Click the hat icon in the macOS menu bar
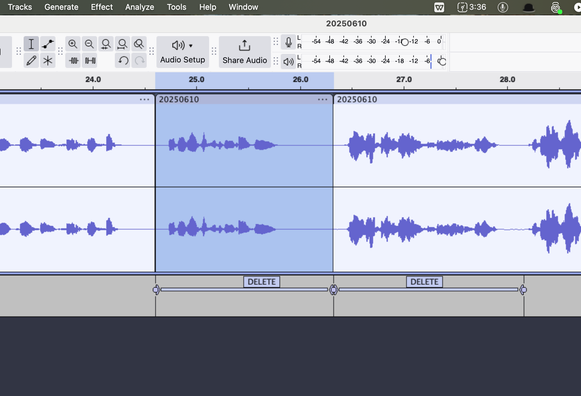 [528, 7]
